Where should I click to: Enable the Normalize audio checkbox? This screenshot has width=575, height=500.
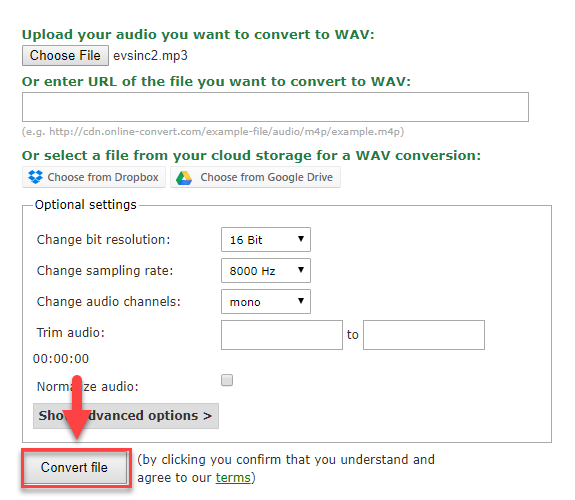(x=227, y=380)
